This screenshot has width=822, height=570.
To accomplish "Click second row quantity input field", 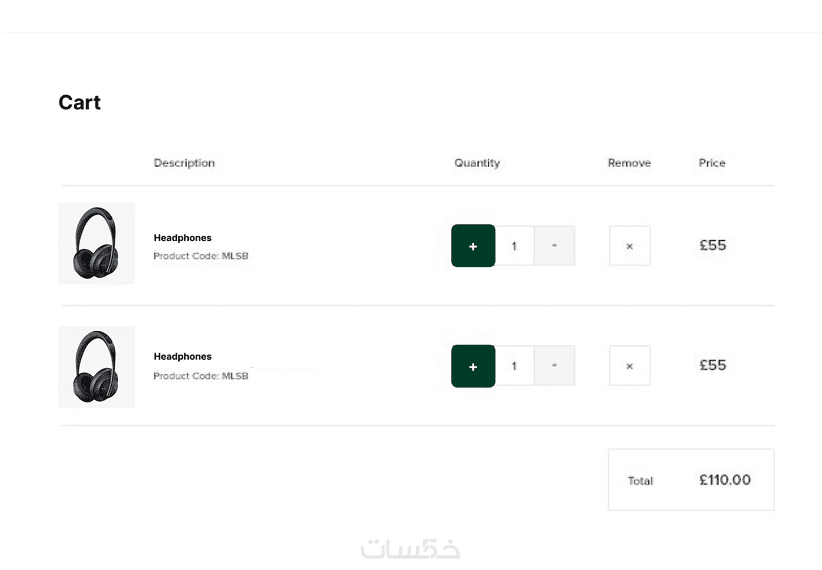I will [x=515, y=366].
